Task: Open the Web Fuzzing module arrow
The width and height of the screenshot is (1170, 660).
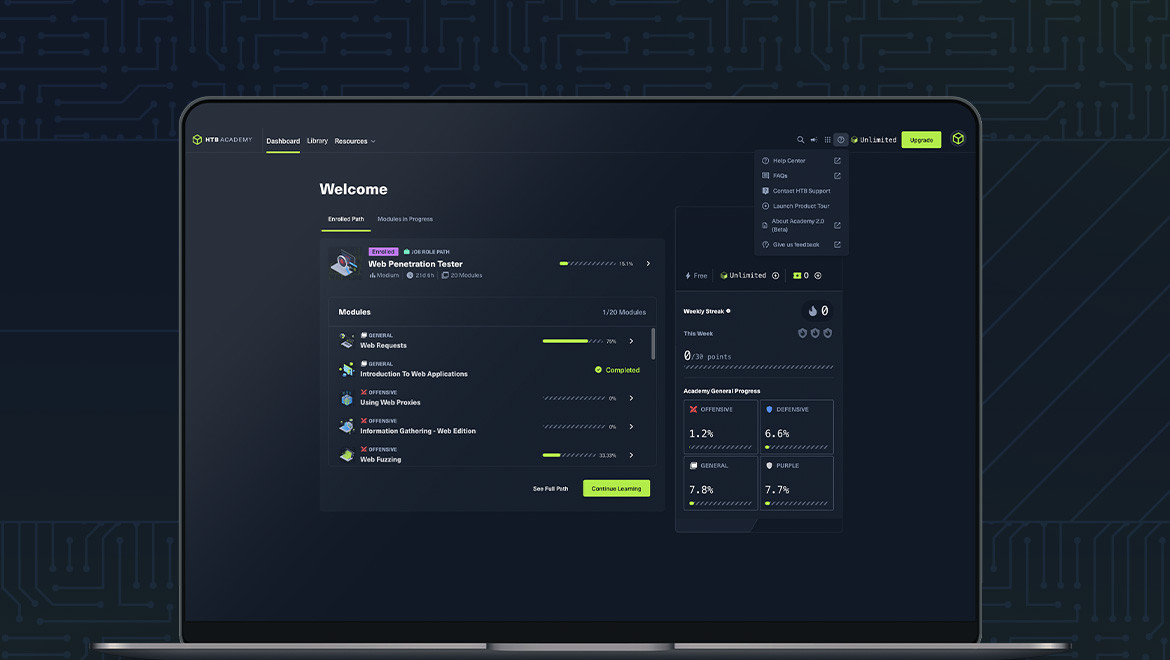Action: [x=631, y=455]
